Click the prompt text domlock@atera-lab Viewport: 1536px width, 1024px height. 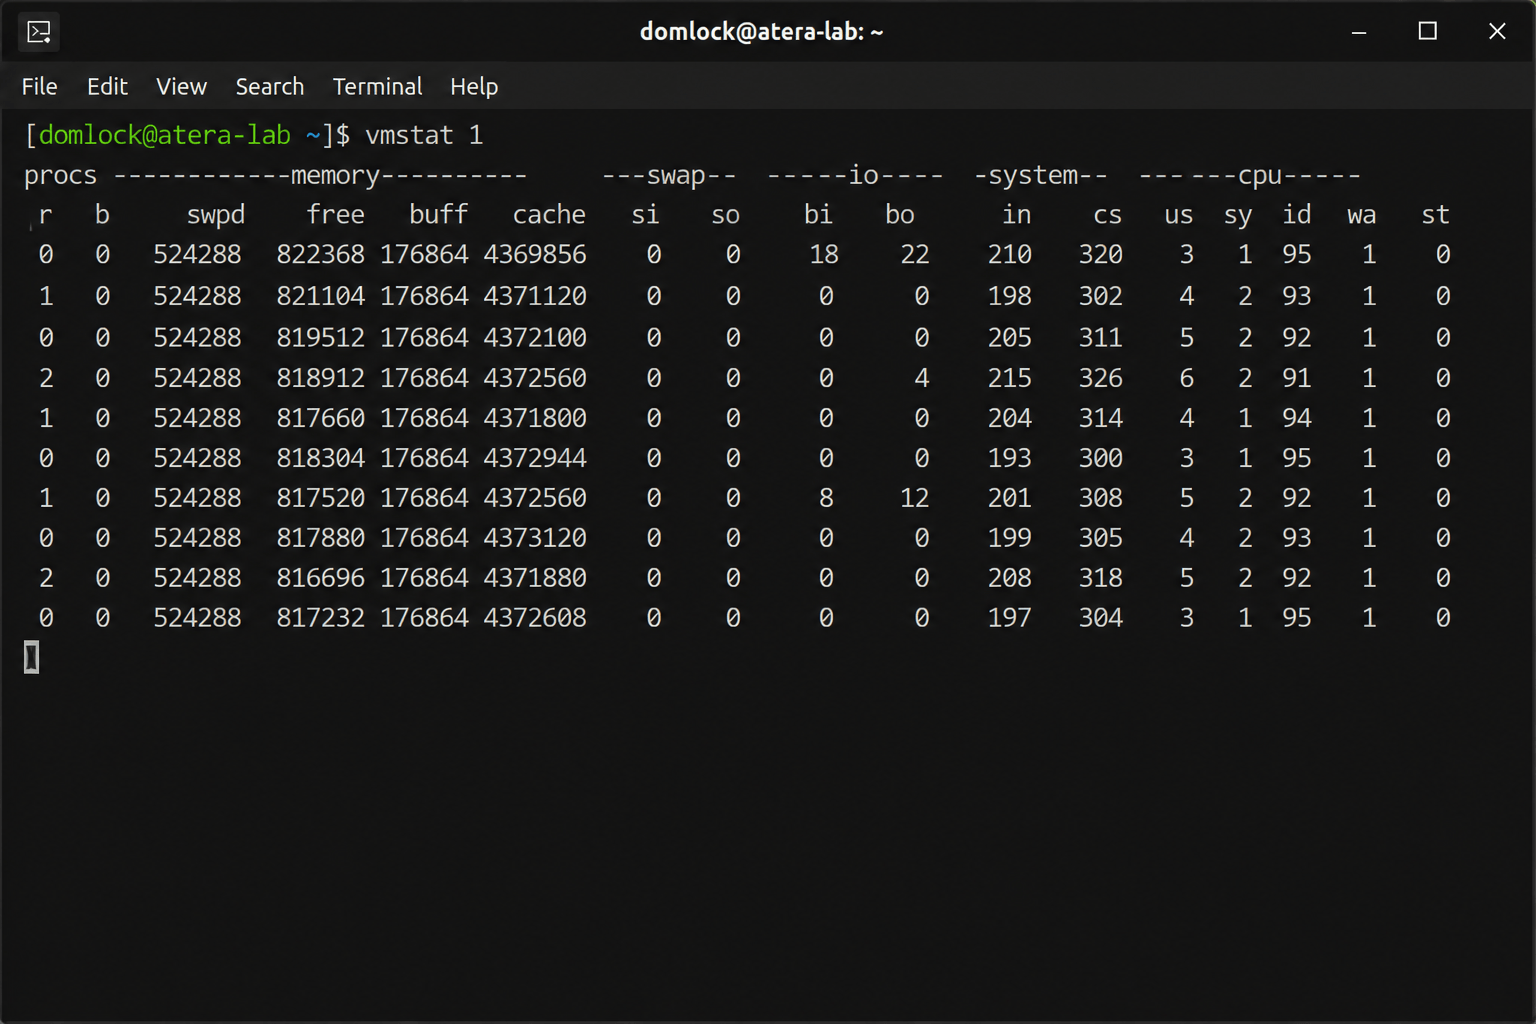[164, 135]
